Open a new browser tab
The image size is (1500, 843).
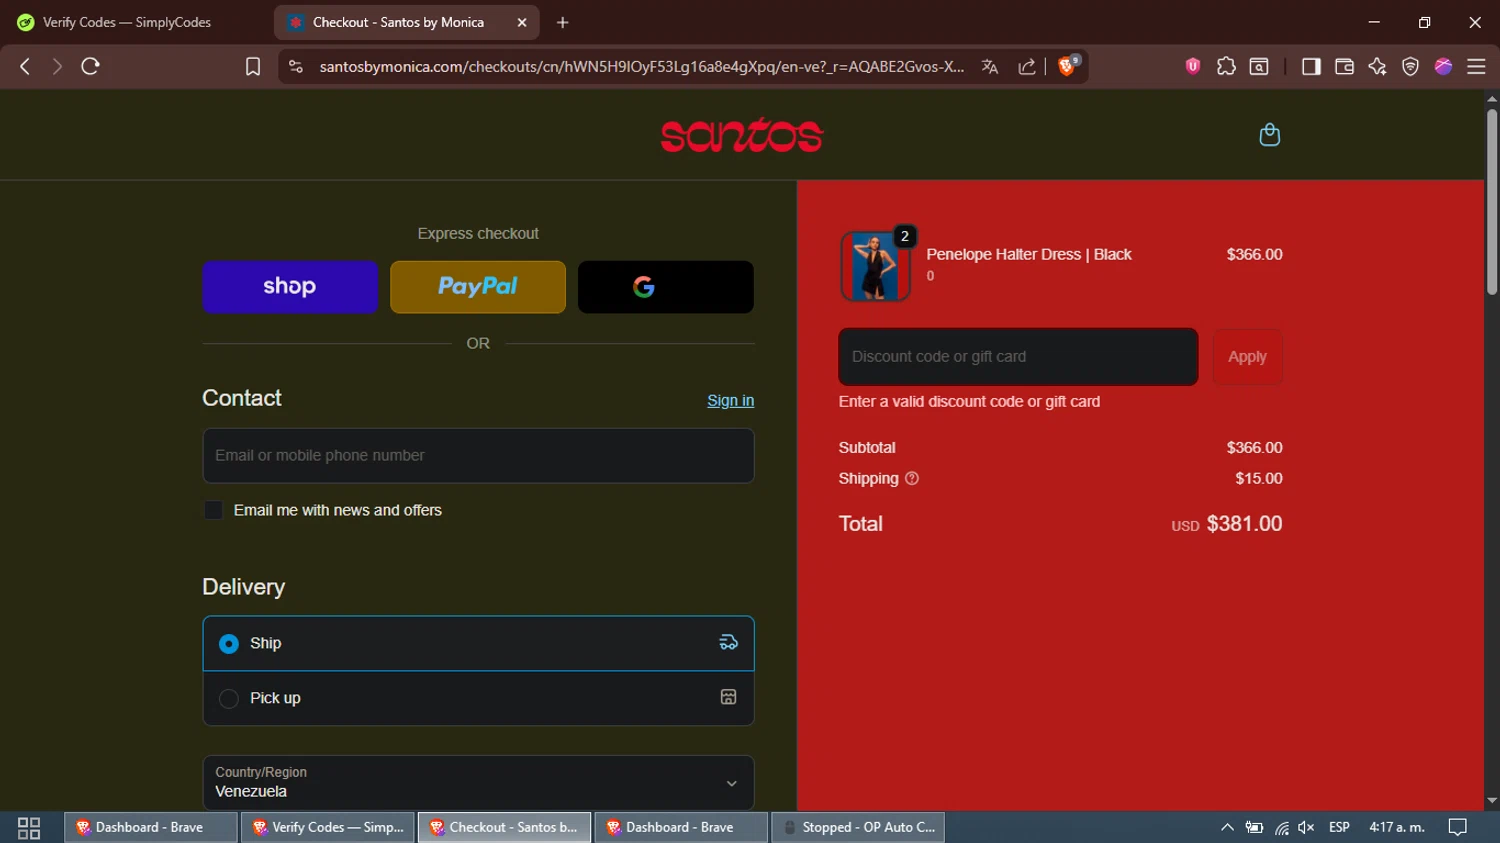point(563,22)
